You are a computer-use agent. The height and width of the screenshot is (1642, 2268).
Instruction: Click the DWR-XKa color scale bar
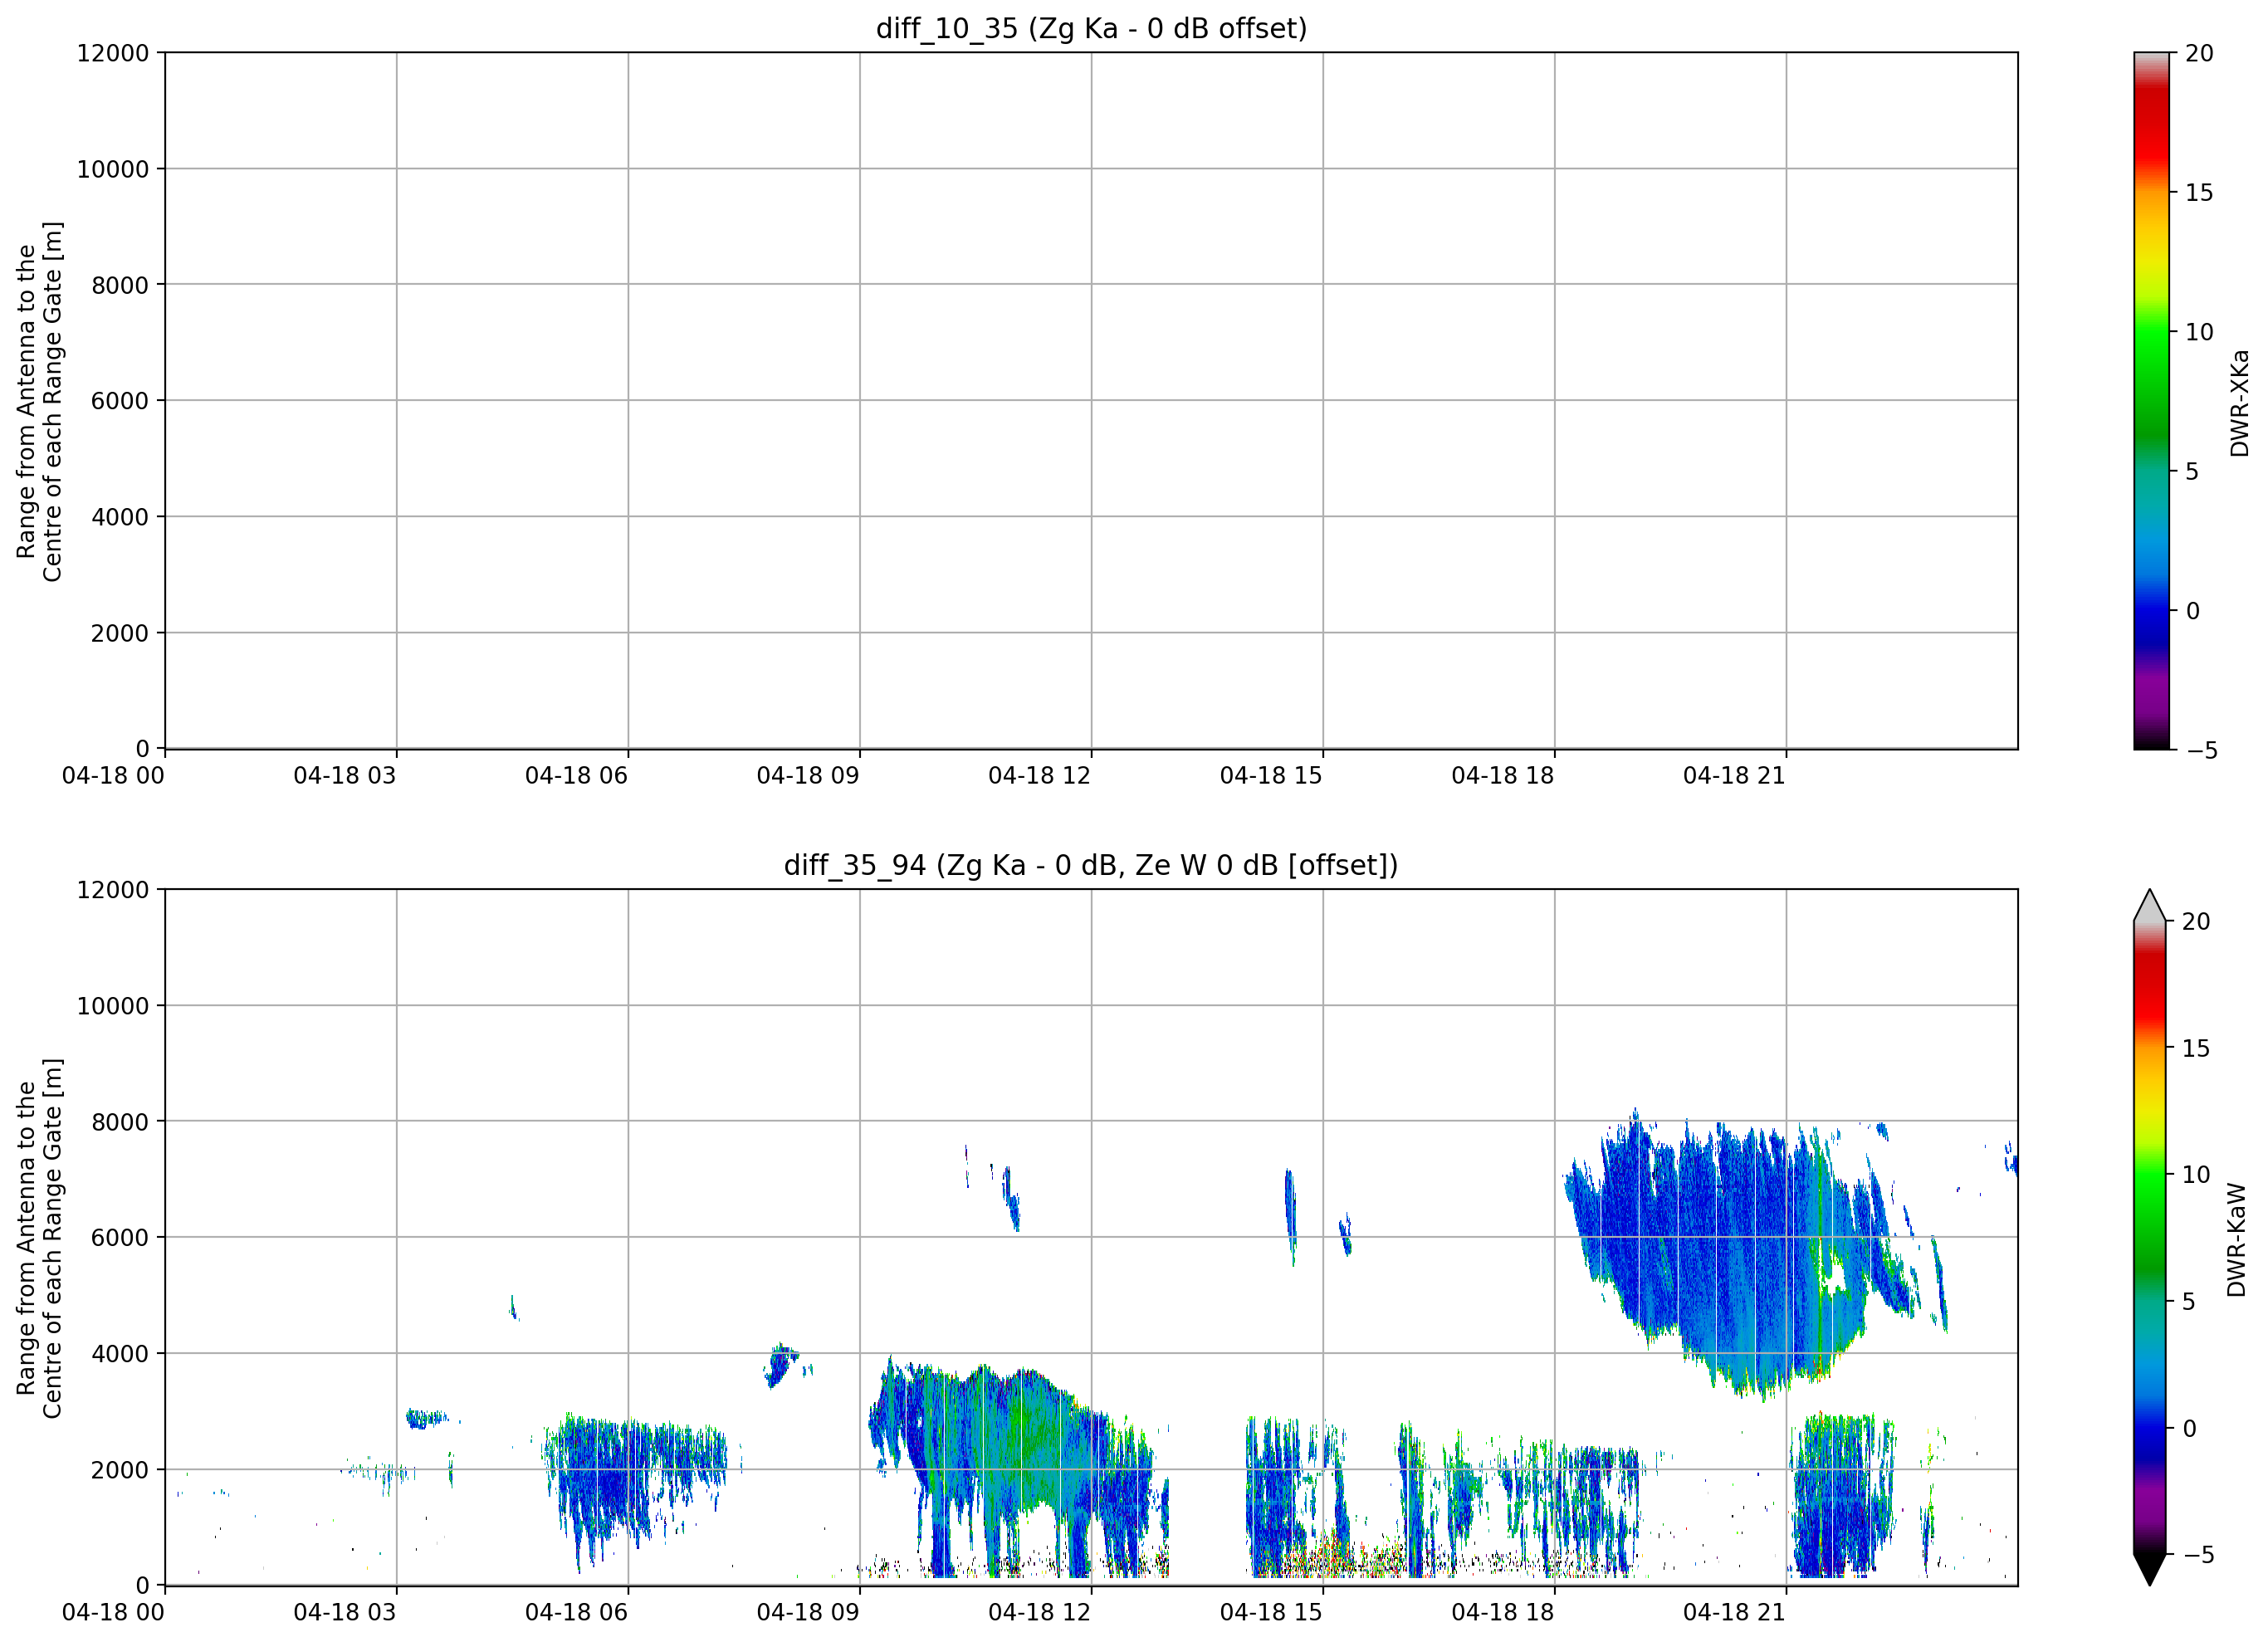pos(2151,400)
